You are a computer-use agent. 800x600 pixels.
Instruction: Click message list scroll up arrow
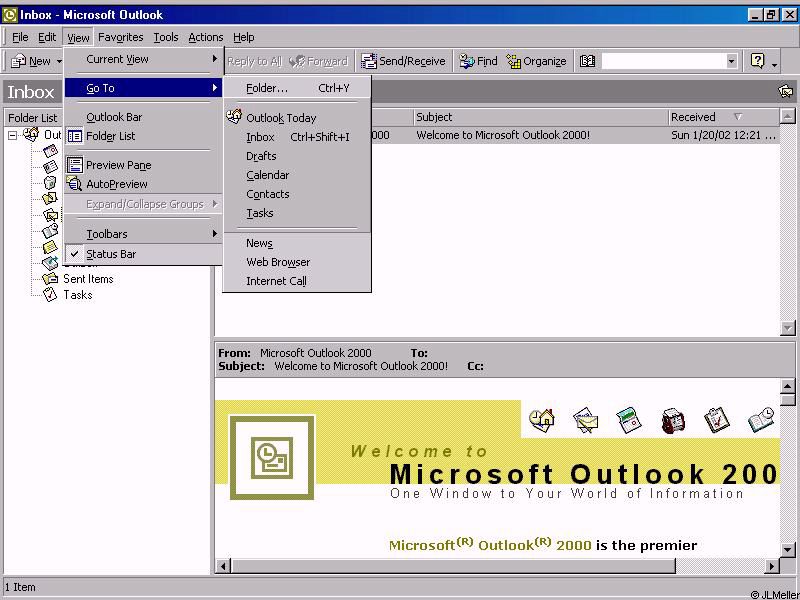(x=788, y=117)
